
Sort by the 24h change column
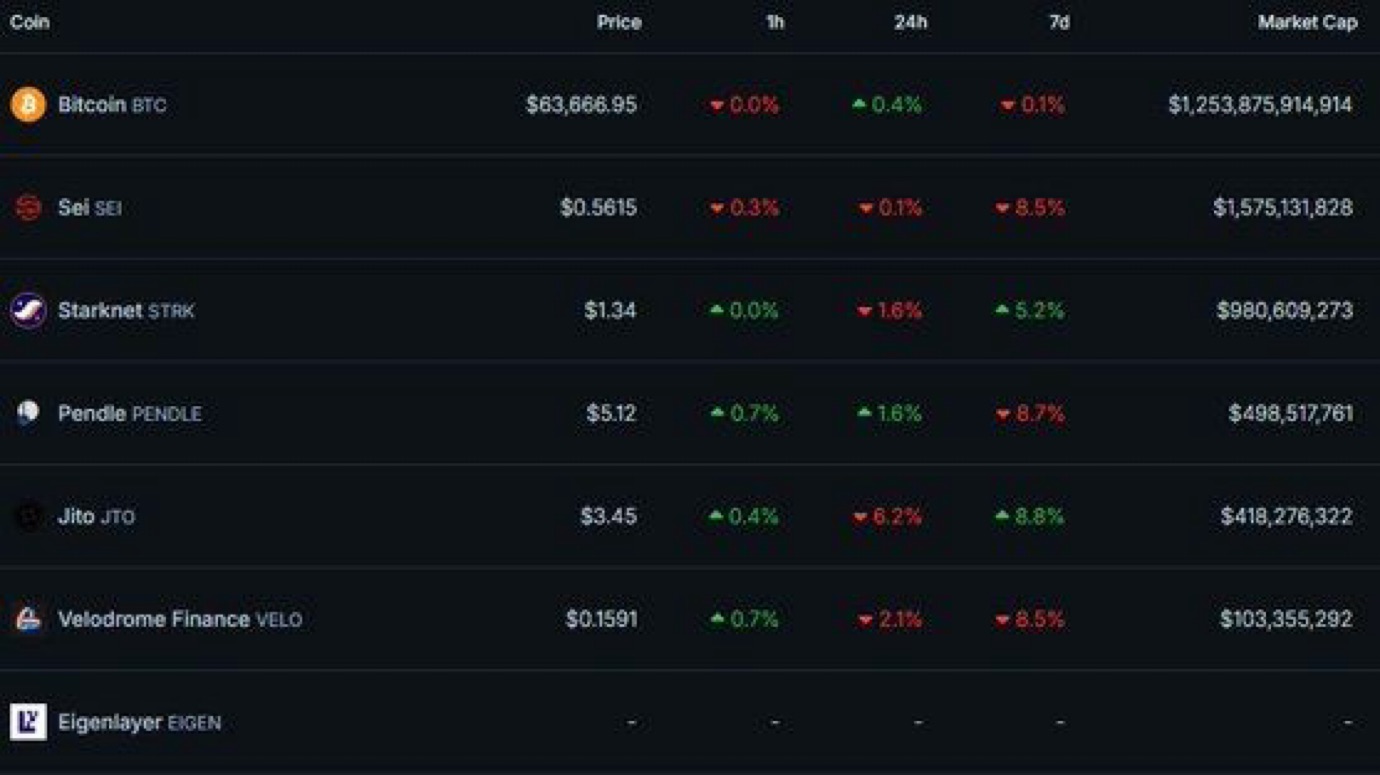[x=910, y=22]
